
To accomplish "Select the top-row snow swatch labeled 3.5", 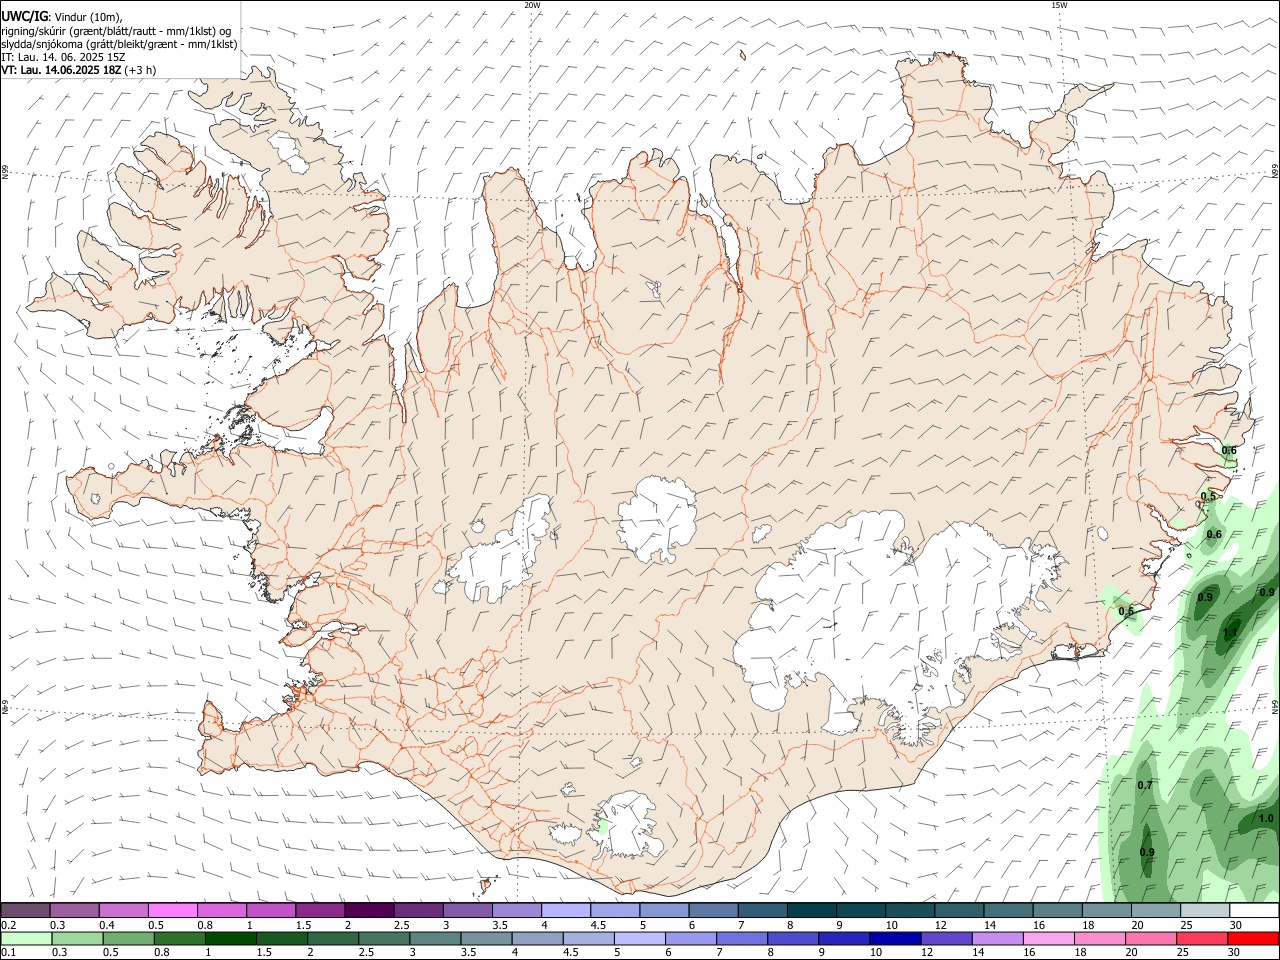I will pos(517,910).
